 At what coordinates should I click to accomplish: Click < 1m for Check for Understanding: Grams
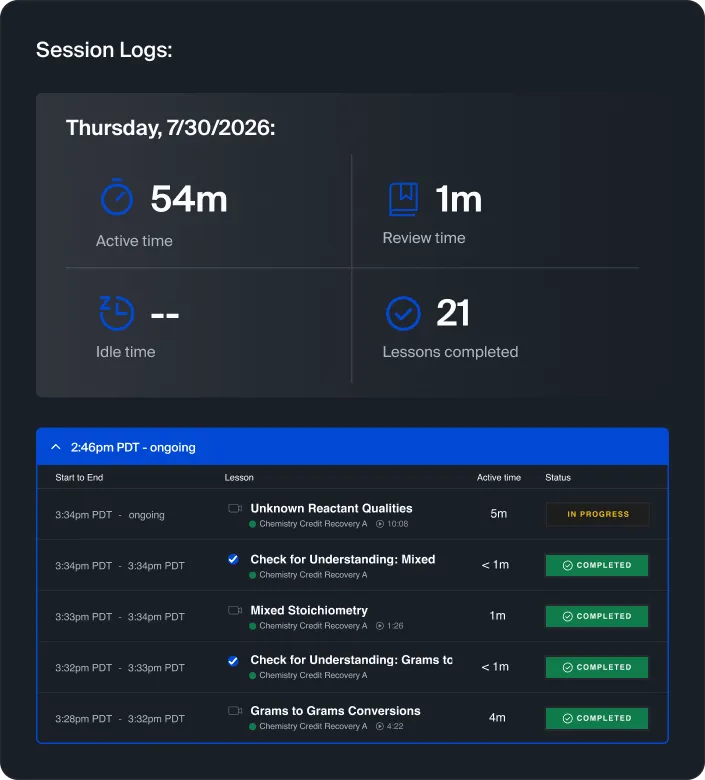pyautogui.click(x=495, y=667)
